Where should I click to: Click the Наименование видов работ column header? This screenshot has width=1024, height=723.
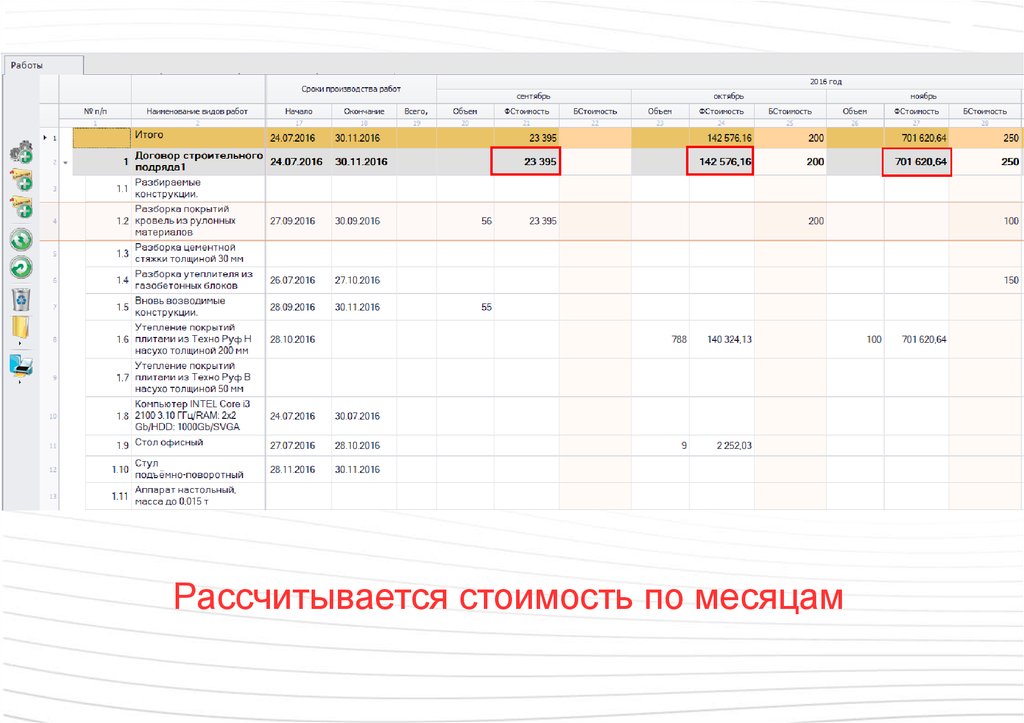[197, 112]
